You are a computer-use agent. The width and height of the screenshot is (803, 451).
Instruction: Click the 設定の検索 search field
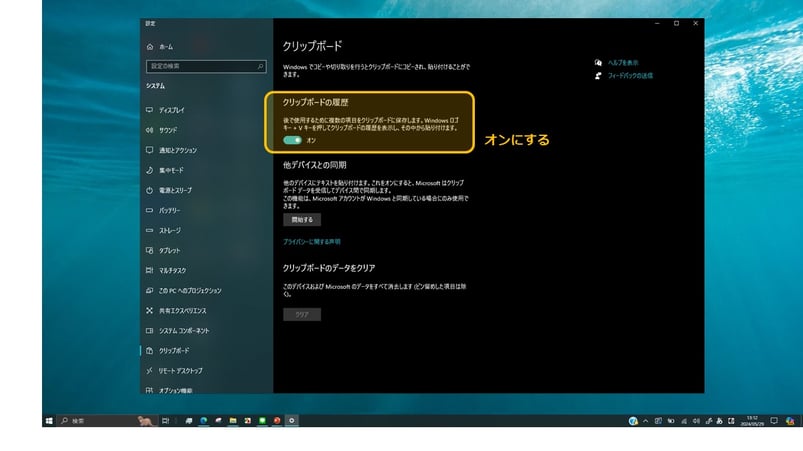206,66
